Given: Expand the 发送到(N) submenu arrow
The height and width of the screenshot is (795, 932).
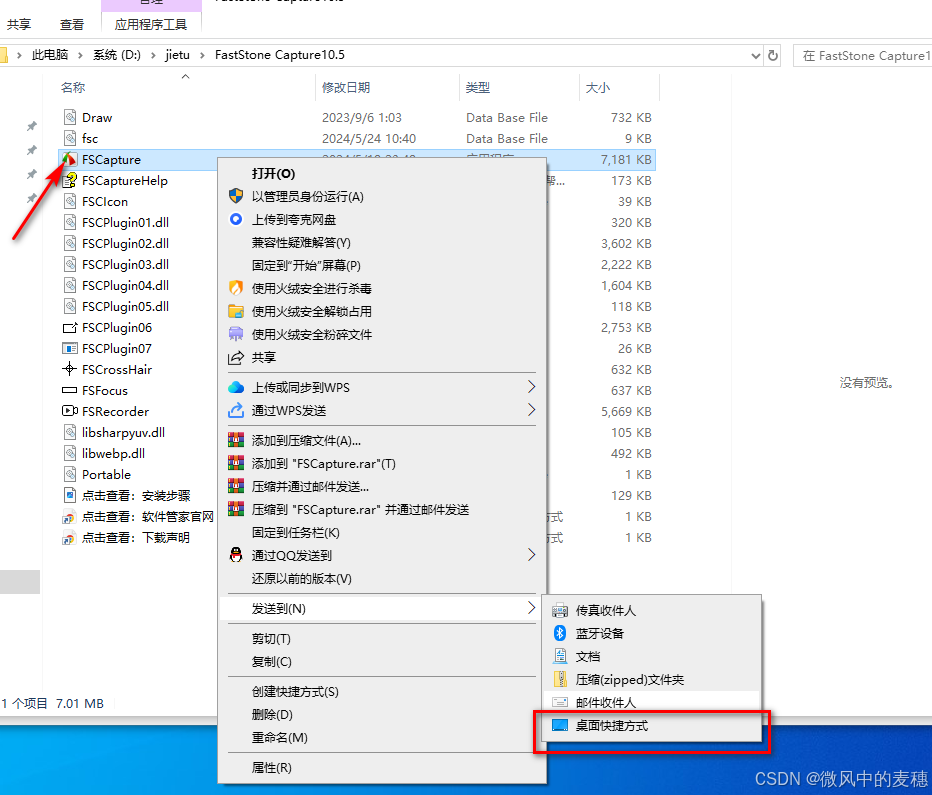Looking at the screenshot, I should click(531, 608).
